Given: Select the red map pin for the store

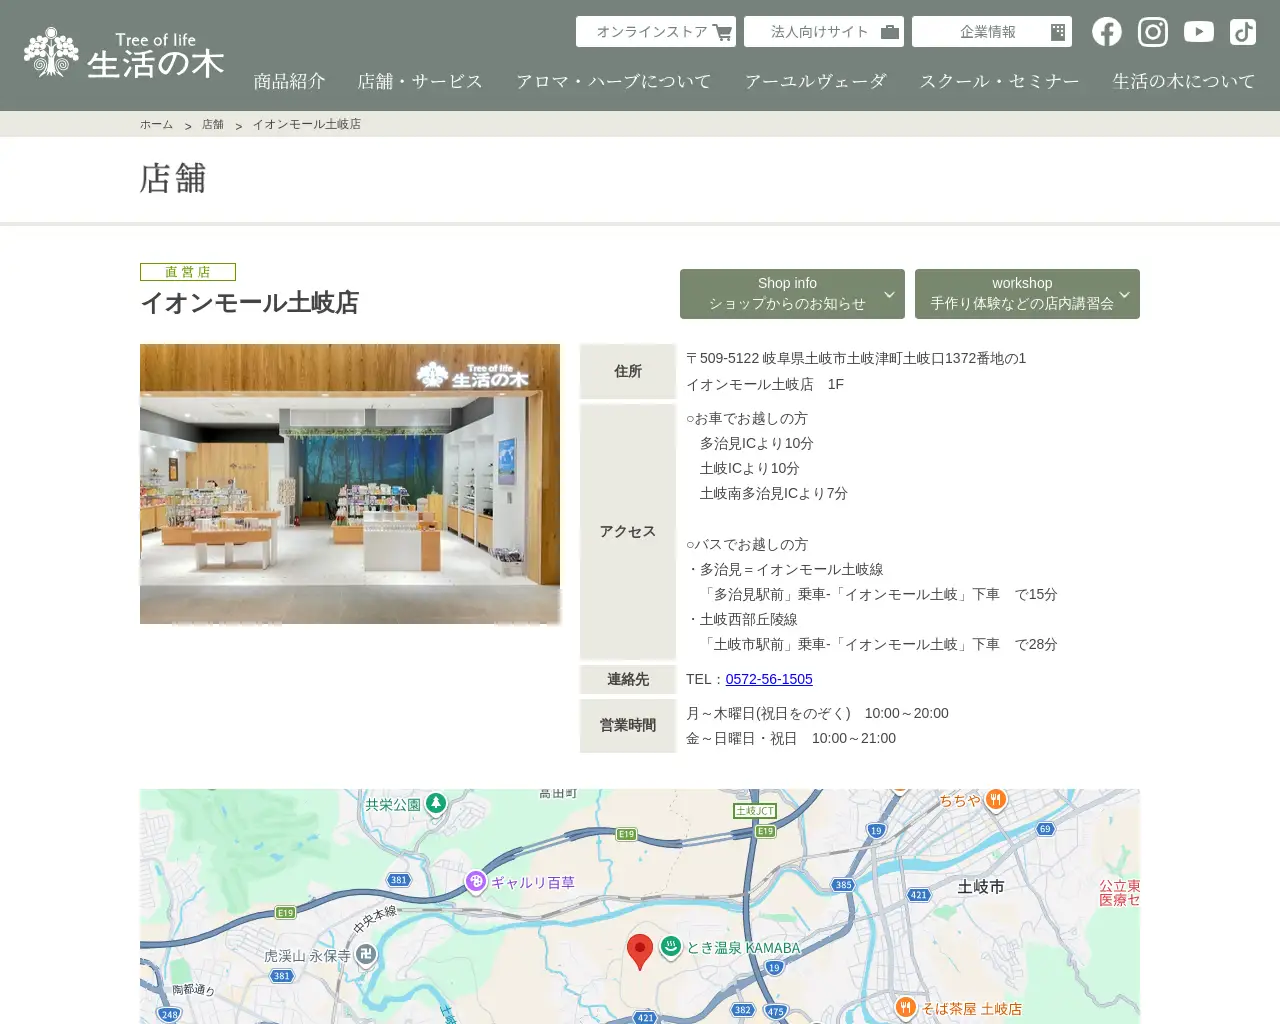Looking at the screenshot, I should click(641, 950).
